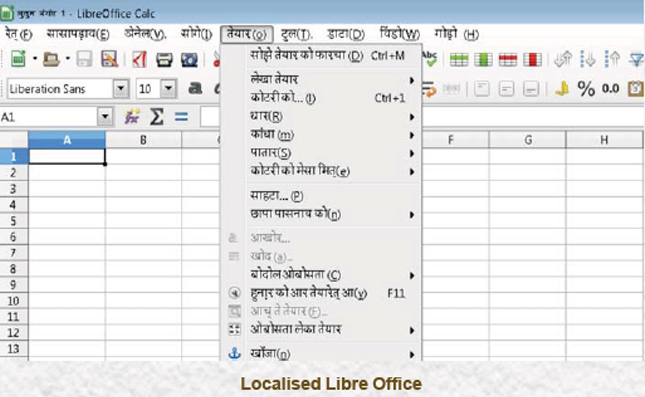This screenshot has width=645, height=397.
Task: Click the Print toolbar icon
Action: [x=164, y=60]
